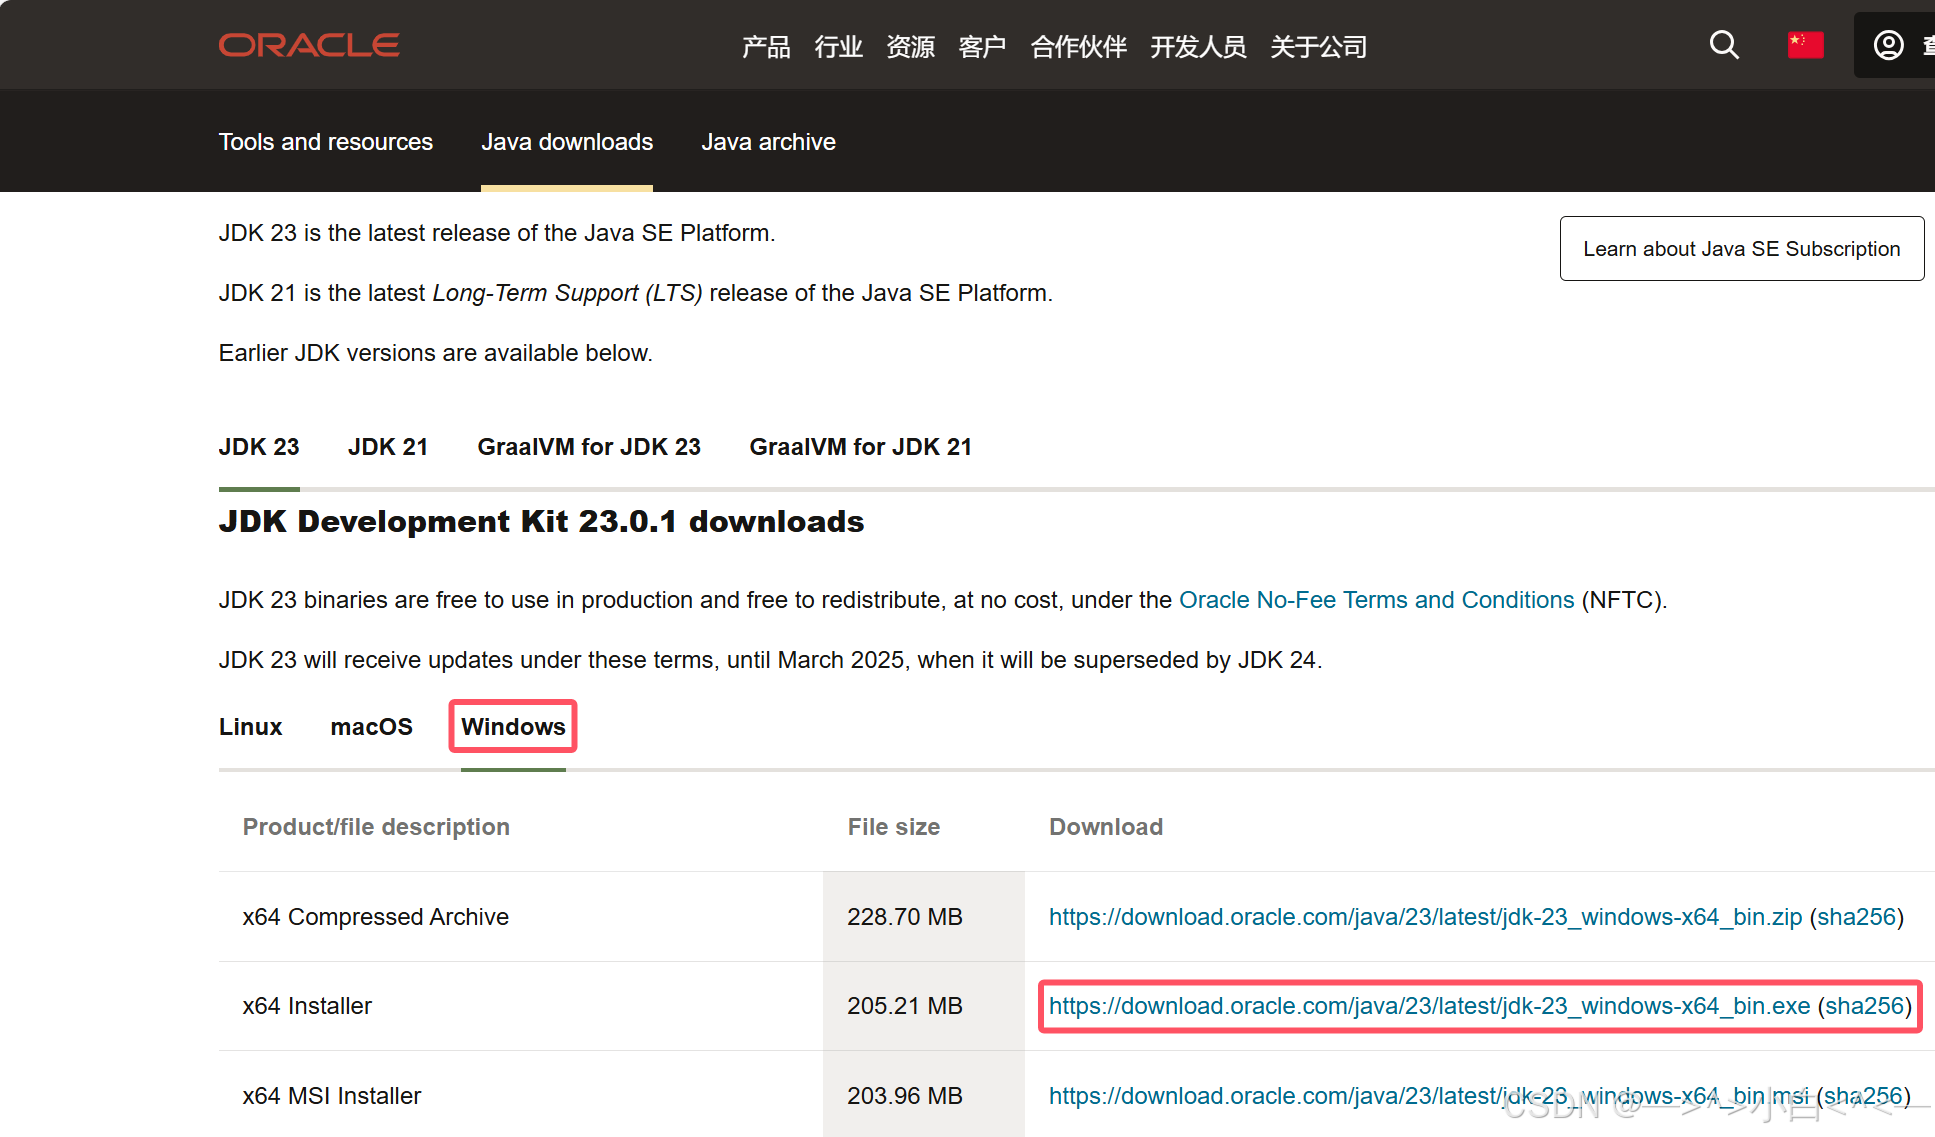This screenshot has width=1935, height=1137.
Task: Click the China flag country selector
Action: pyautogui.click(x=1805, y=45)
